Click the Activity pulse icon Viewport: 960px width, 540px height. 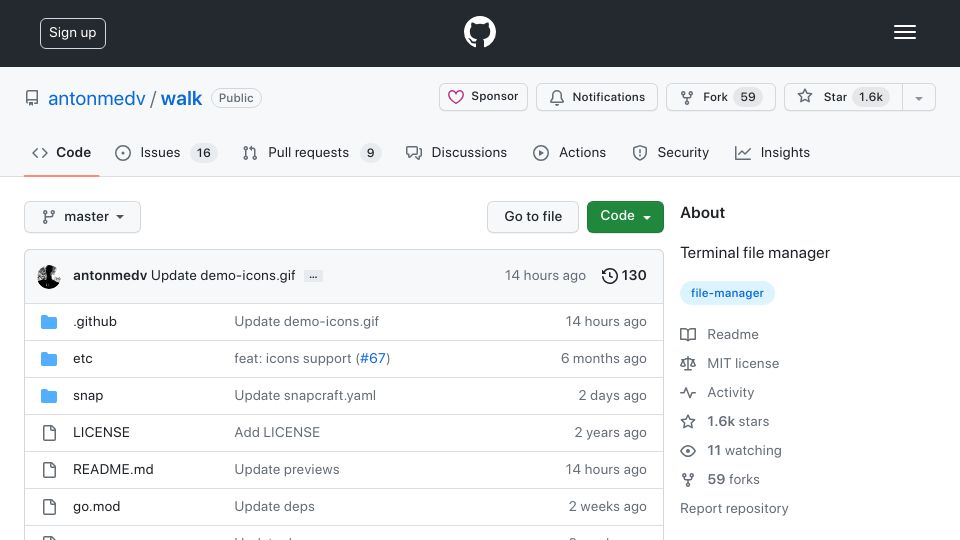[688, 392]
